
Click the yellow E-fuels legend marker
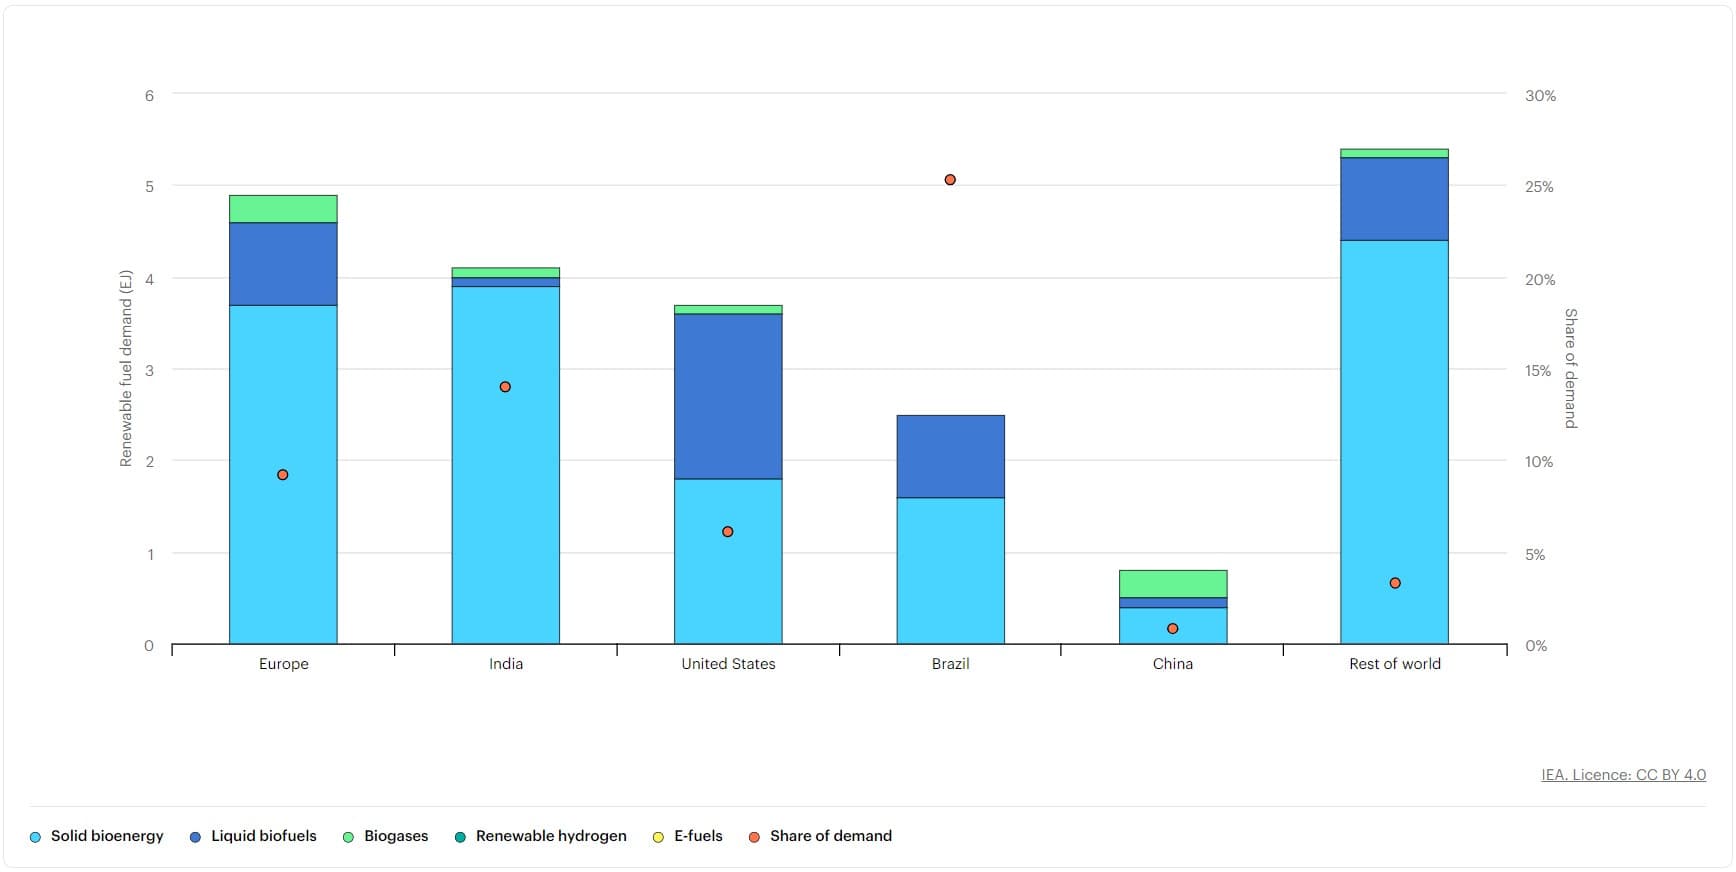(x=658, y=837)
